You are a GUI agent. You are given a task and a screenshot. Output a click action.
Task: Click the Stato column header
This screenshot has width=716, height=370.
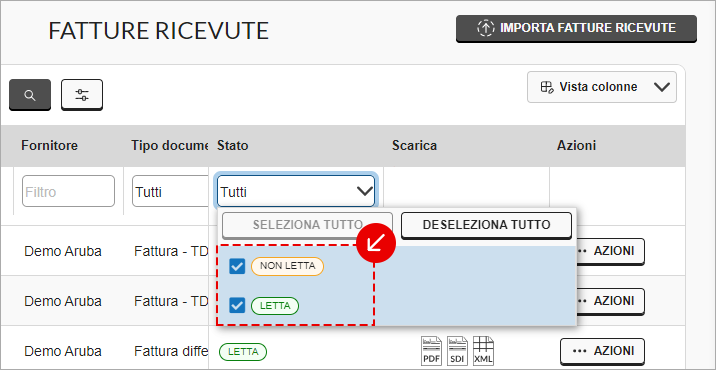232,146
